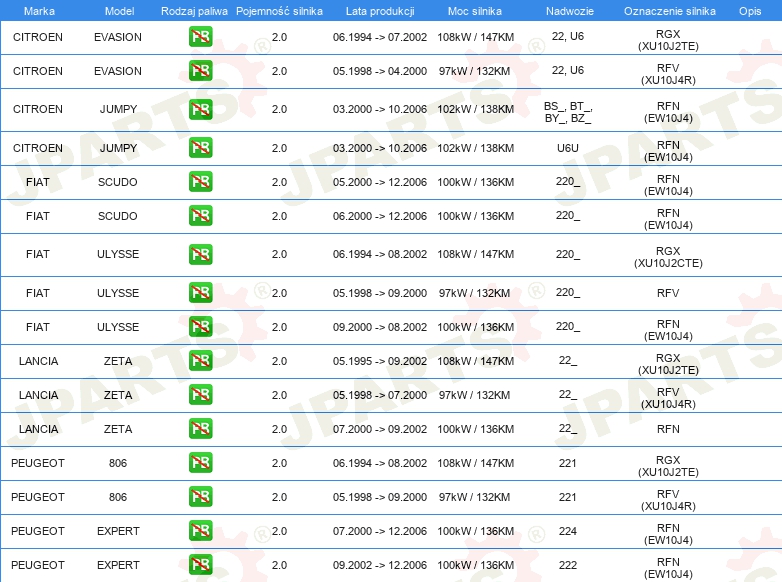Click fuel icon in Jumpy BS_, BT_ row
This screenshot has width=782, height=582.
pyautogui.click(x=200, y=109)
